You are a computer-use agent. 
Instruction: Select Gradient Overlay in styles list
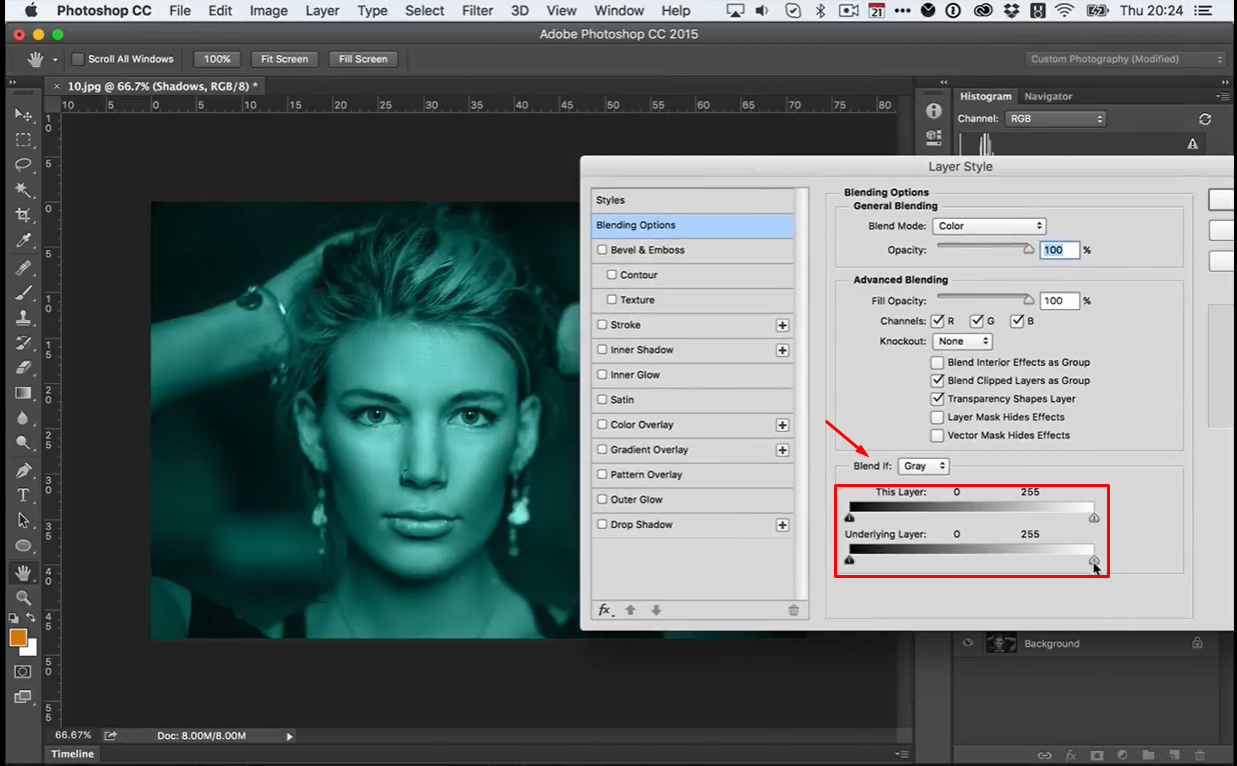pos(693,450)
